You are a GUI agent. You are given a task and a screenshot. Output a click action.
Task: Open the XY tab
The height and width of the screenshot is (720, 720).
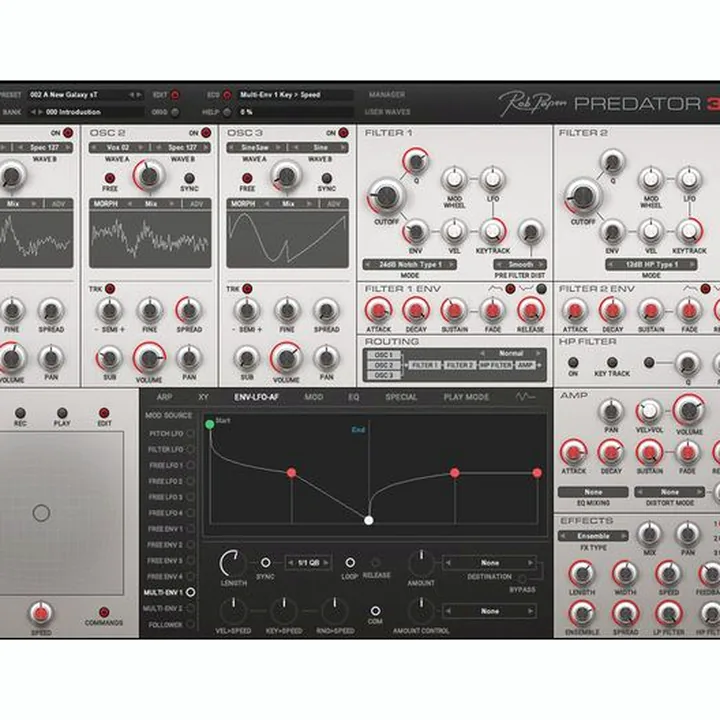tap(203, 397)
